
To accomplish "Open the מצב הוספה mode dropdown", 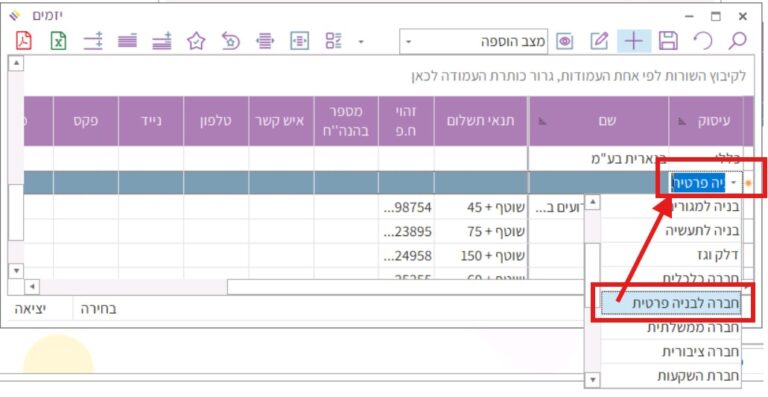I will 473,42.
